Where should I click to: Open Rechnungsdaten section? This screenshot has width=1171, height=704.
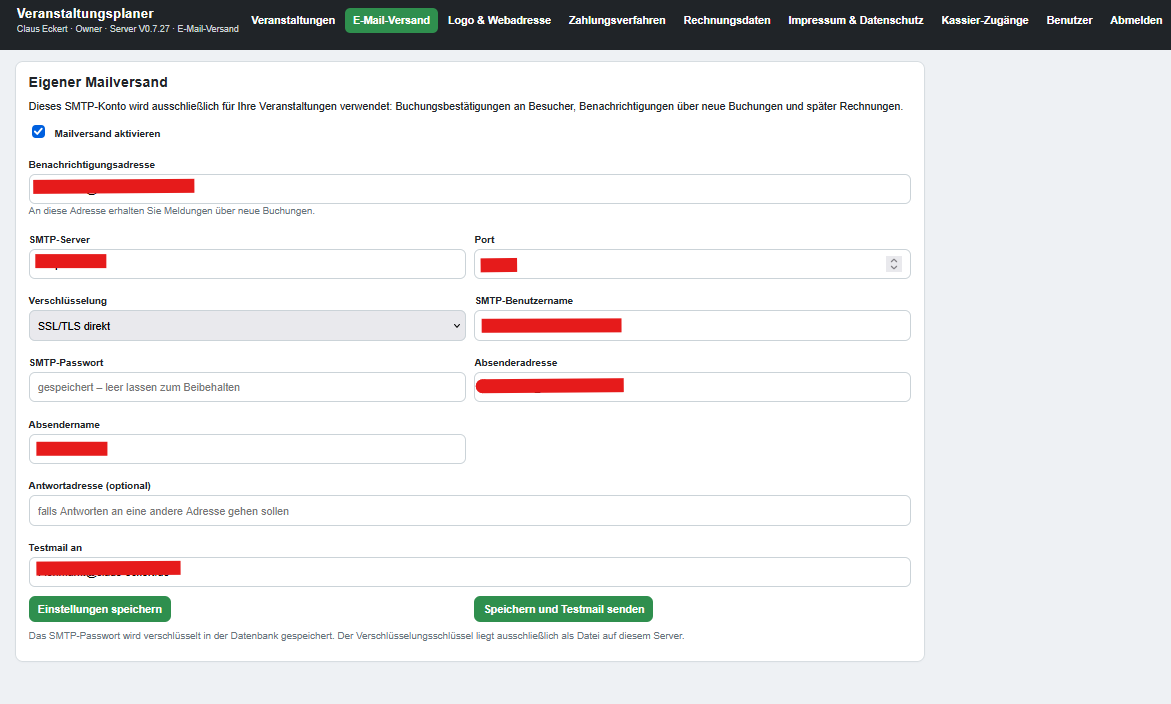click(727, 20)
